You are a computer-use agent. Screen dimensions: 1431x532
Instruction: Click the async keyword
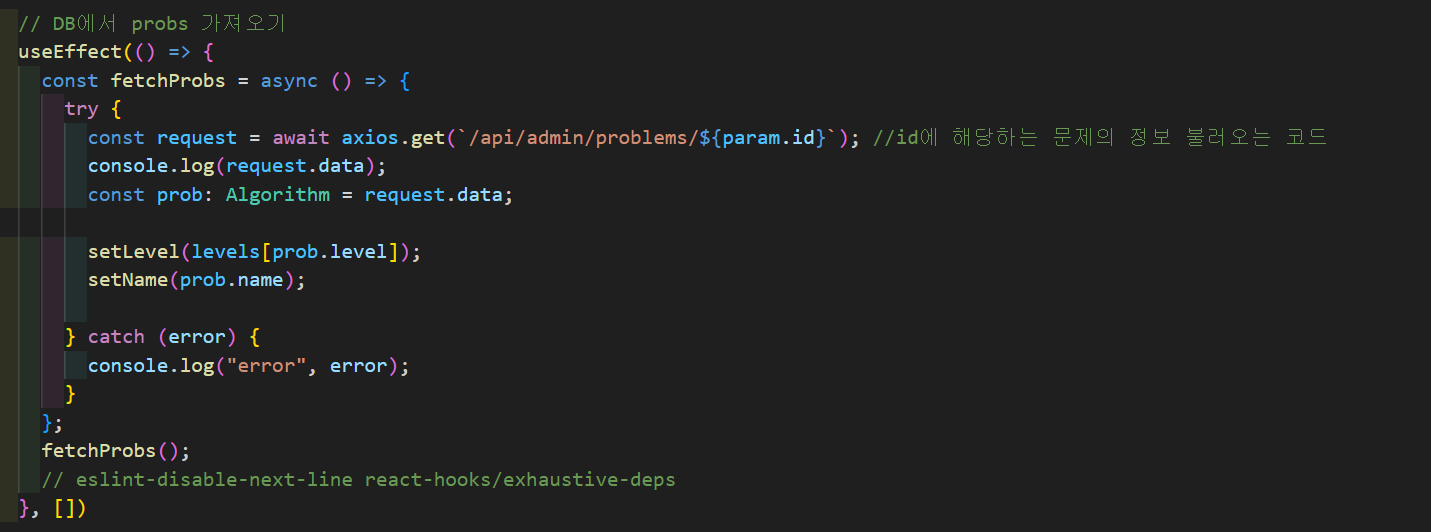coord(289,80)
